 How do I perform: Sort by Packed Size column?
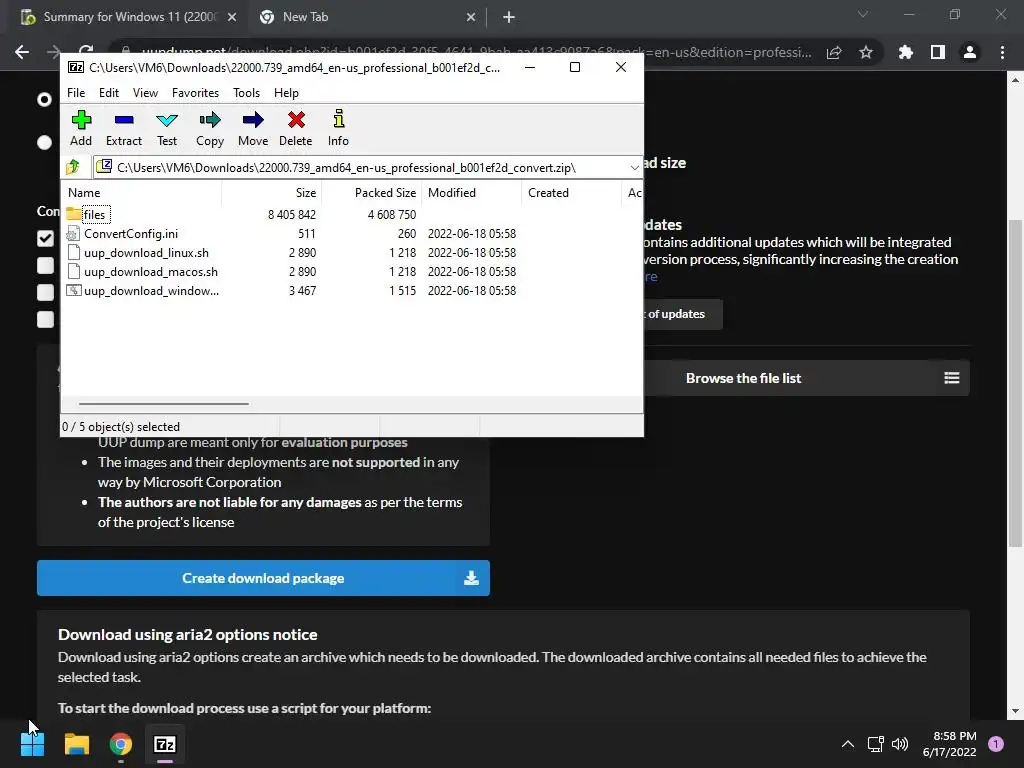click(x=372, y=193)
